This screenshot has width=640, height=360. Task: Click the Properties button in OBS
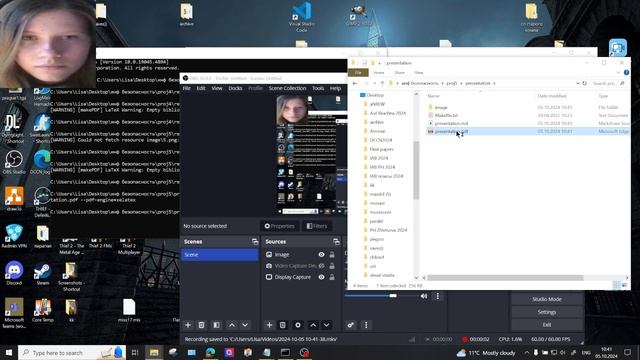(280, 226)
